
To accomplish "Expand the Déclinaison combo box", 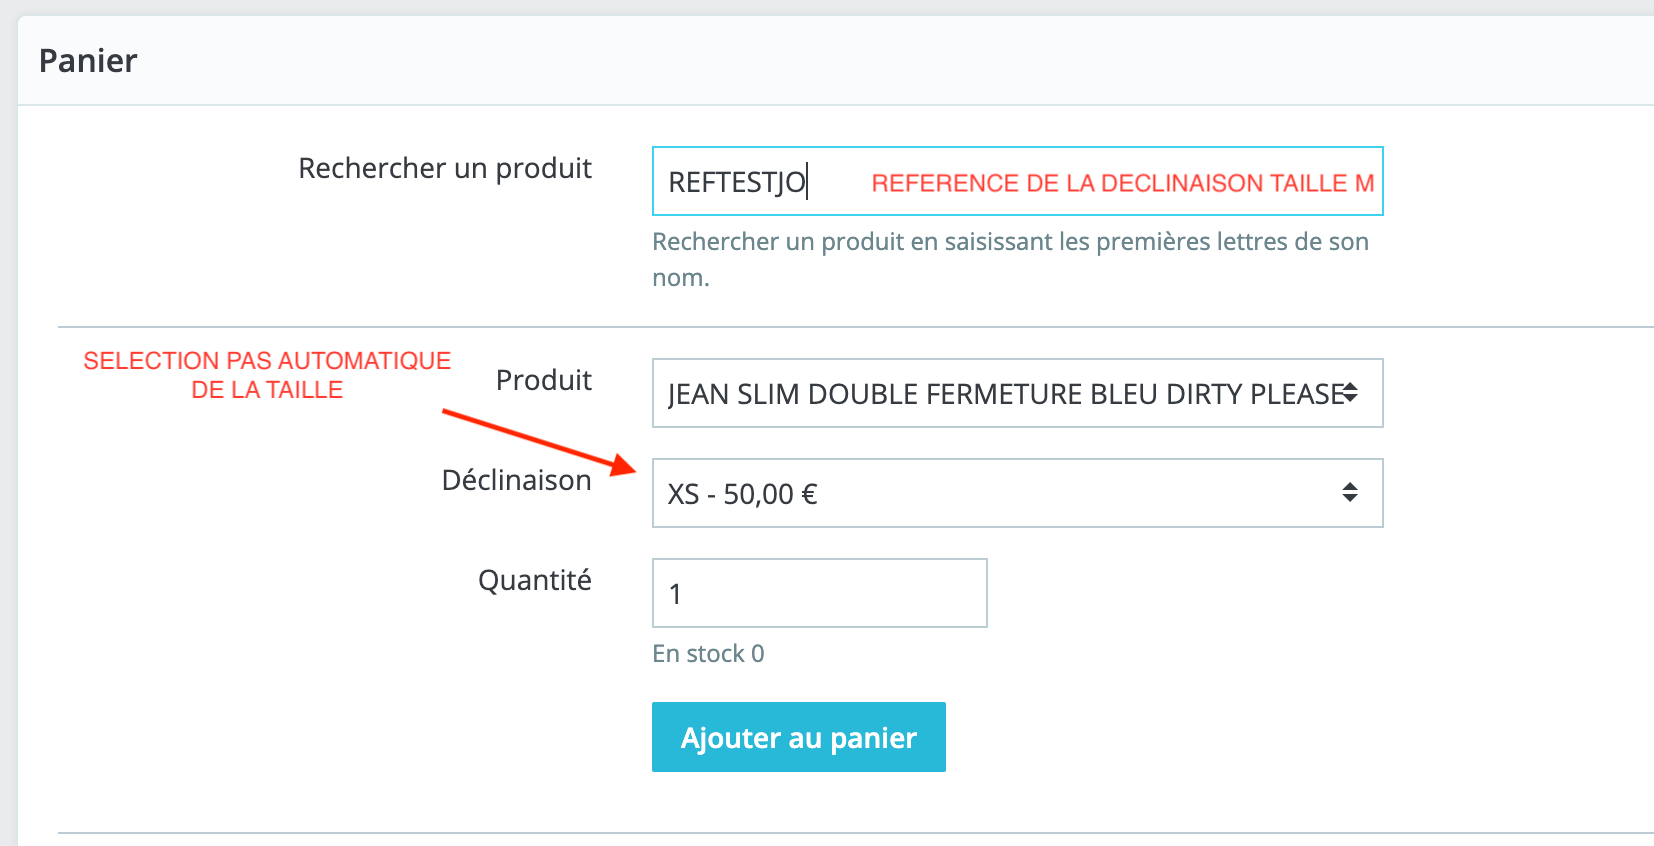I will point(1016,493).
